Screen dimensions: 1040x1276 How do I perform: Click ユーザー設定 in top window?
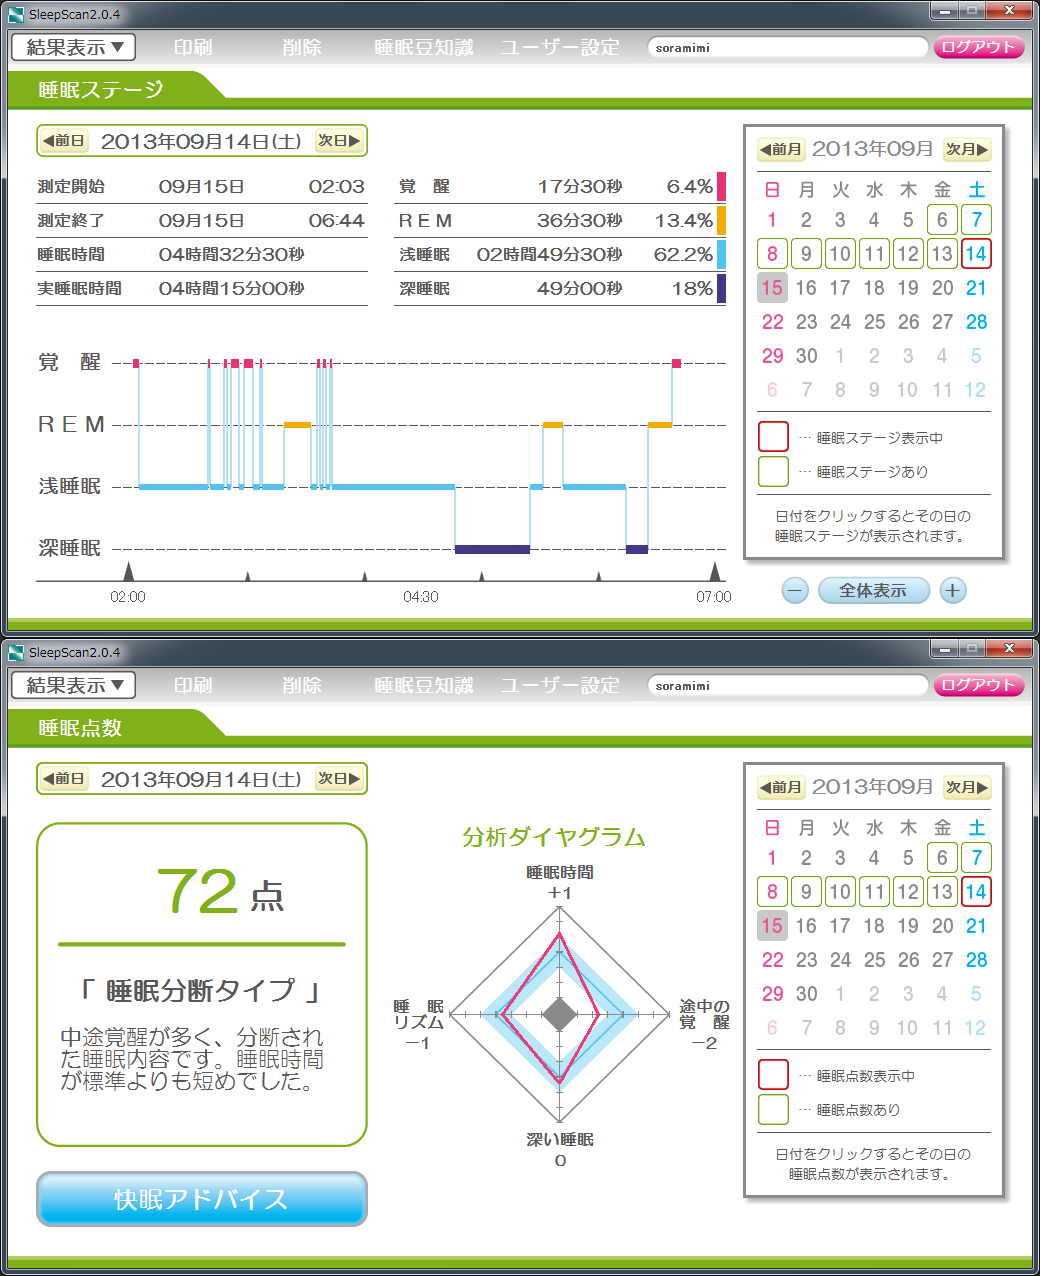[560, 47]
